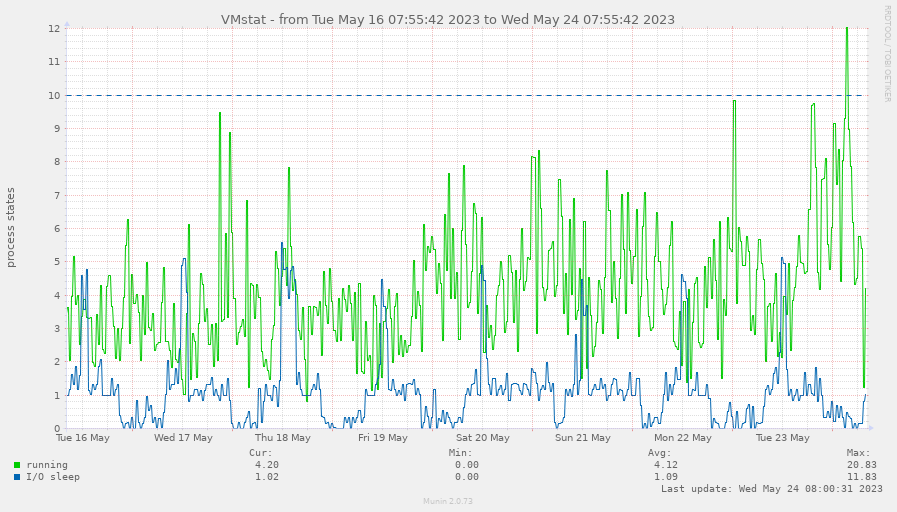Click the 'Mon 22 May' x-axis label
The image size is (897, 512).
click(683, 438)
